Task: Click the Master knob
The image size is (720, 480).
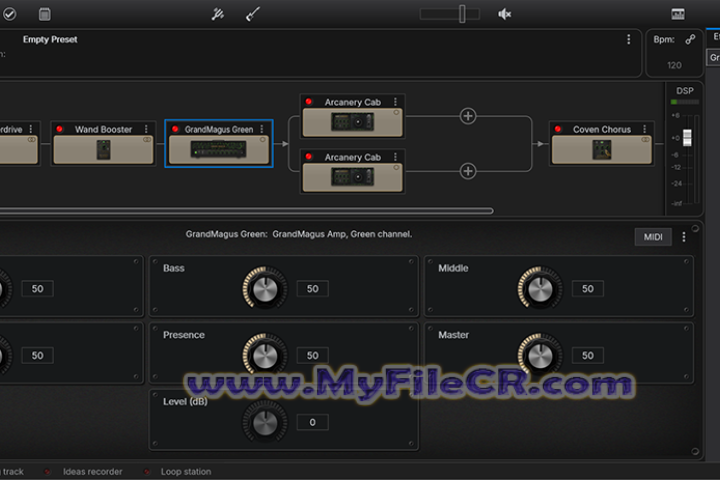Action: [540, 355]
